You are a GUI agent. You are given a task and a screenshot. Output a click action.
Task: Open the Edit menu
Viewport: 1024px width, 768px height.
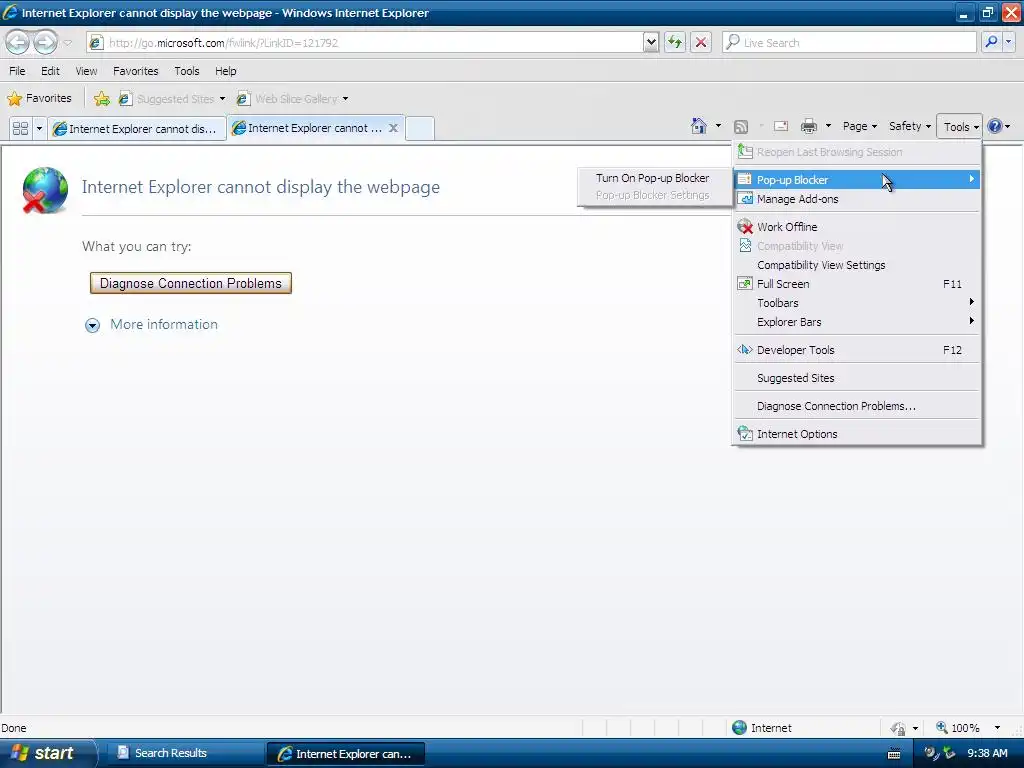50,71
